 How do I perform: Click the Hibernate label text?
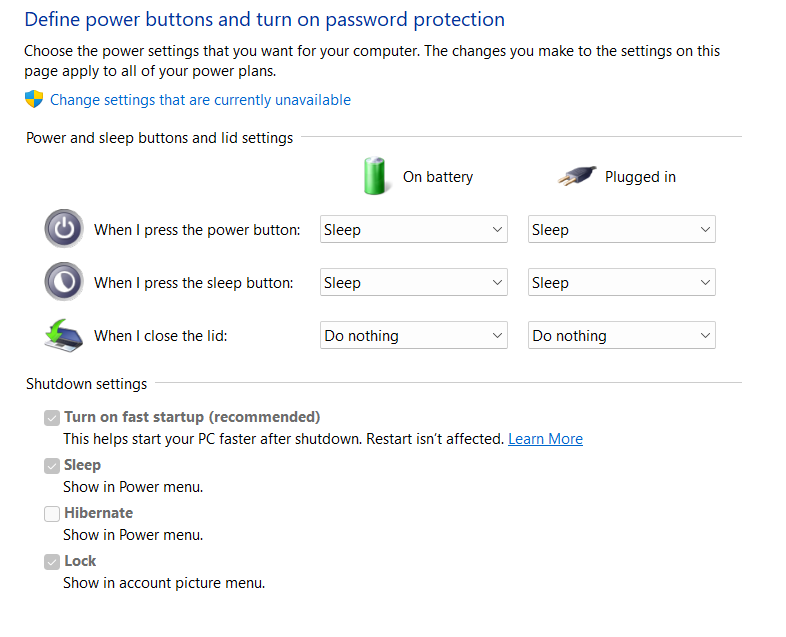click(98, 513)
